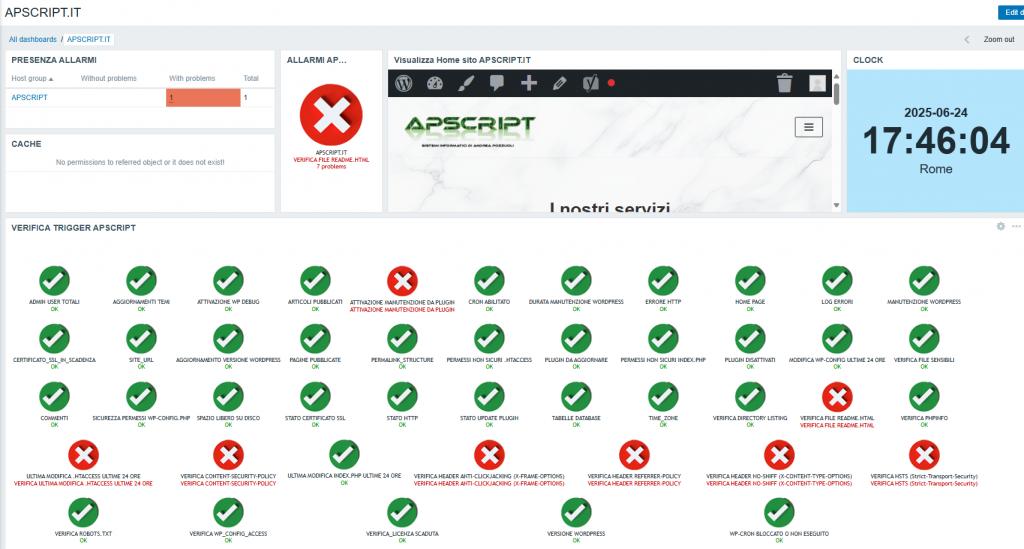The width and height of the screenshot is (1024, 549).
Task: Open the gear settings of Verifica Trigger widget
Action: click(x=1000, y=227)
